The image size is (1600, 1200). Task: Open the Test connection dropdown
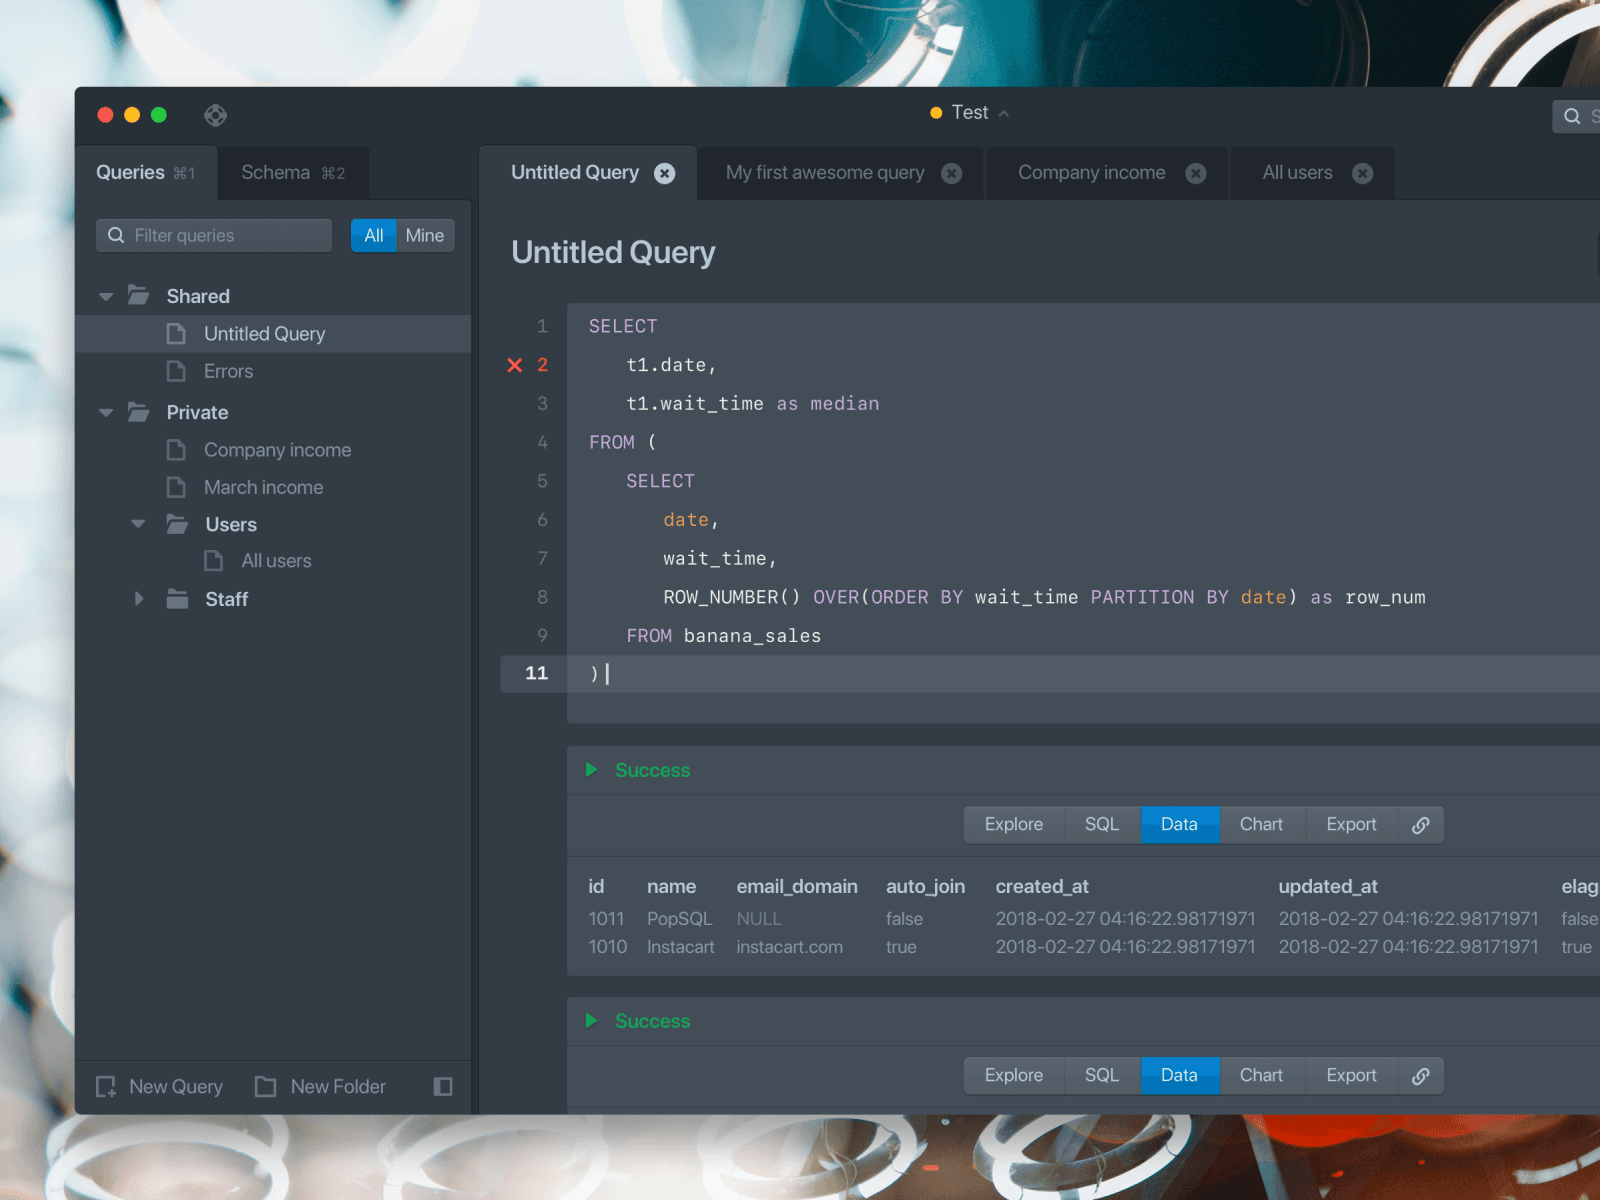(970, 113)
